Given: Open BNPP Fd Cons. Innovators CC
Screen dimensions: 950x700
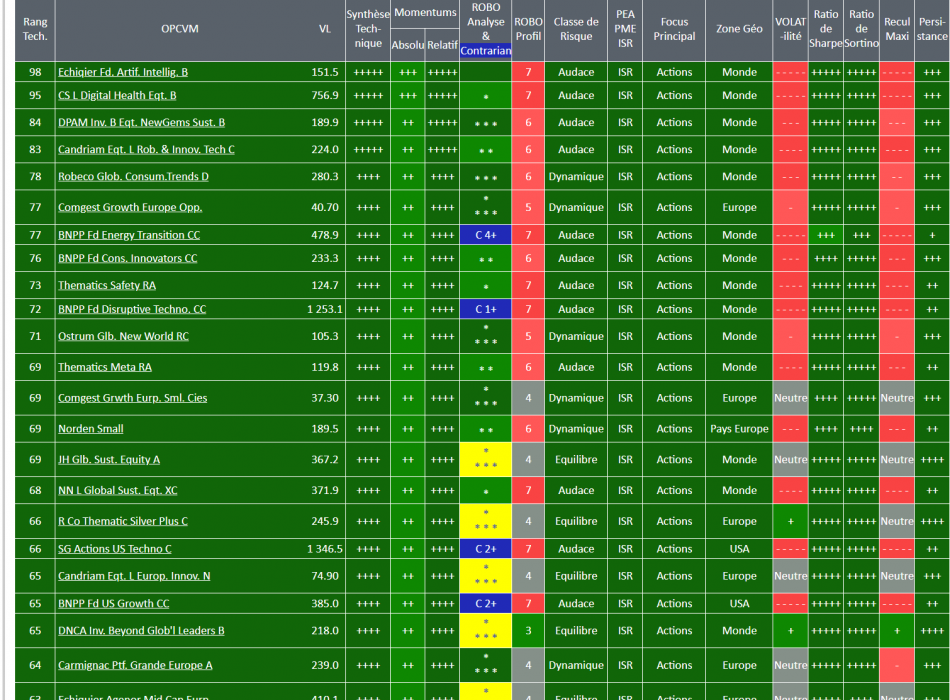Looking at the screenshot, I should tap(128, 258).
